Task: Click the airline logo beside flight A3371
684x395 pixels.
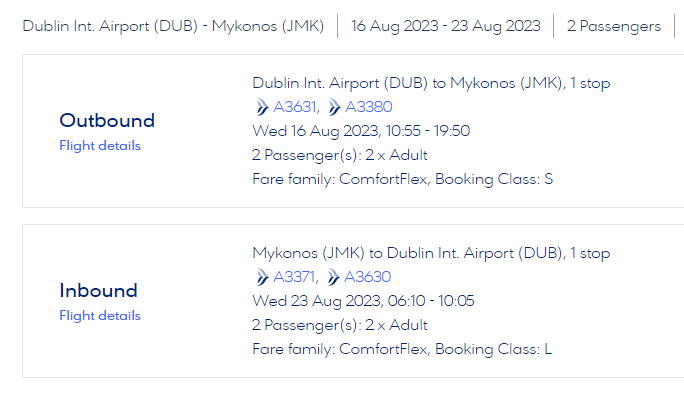Action: [x=262, y=277]
